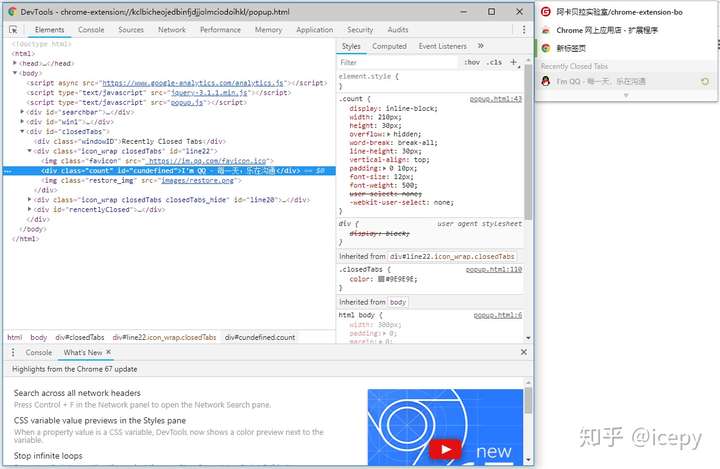Open the DevTools three-dot customize menu
This screenshot has height=469, width=720.
pyautogui.click(x=524, y=30)
